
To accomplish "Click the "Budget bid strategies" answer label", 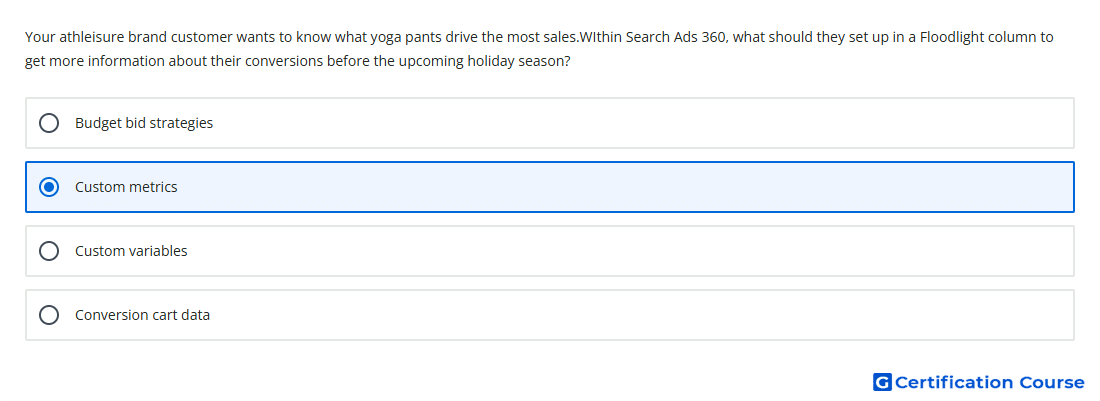I will pyautogui.click(x=144, y=123).
